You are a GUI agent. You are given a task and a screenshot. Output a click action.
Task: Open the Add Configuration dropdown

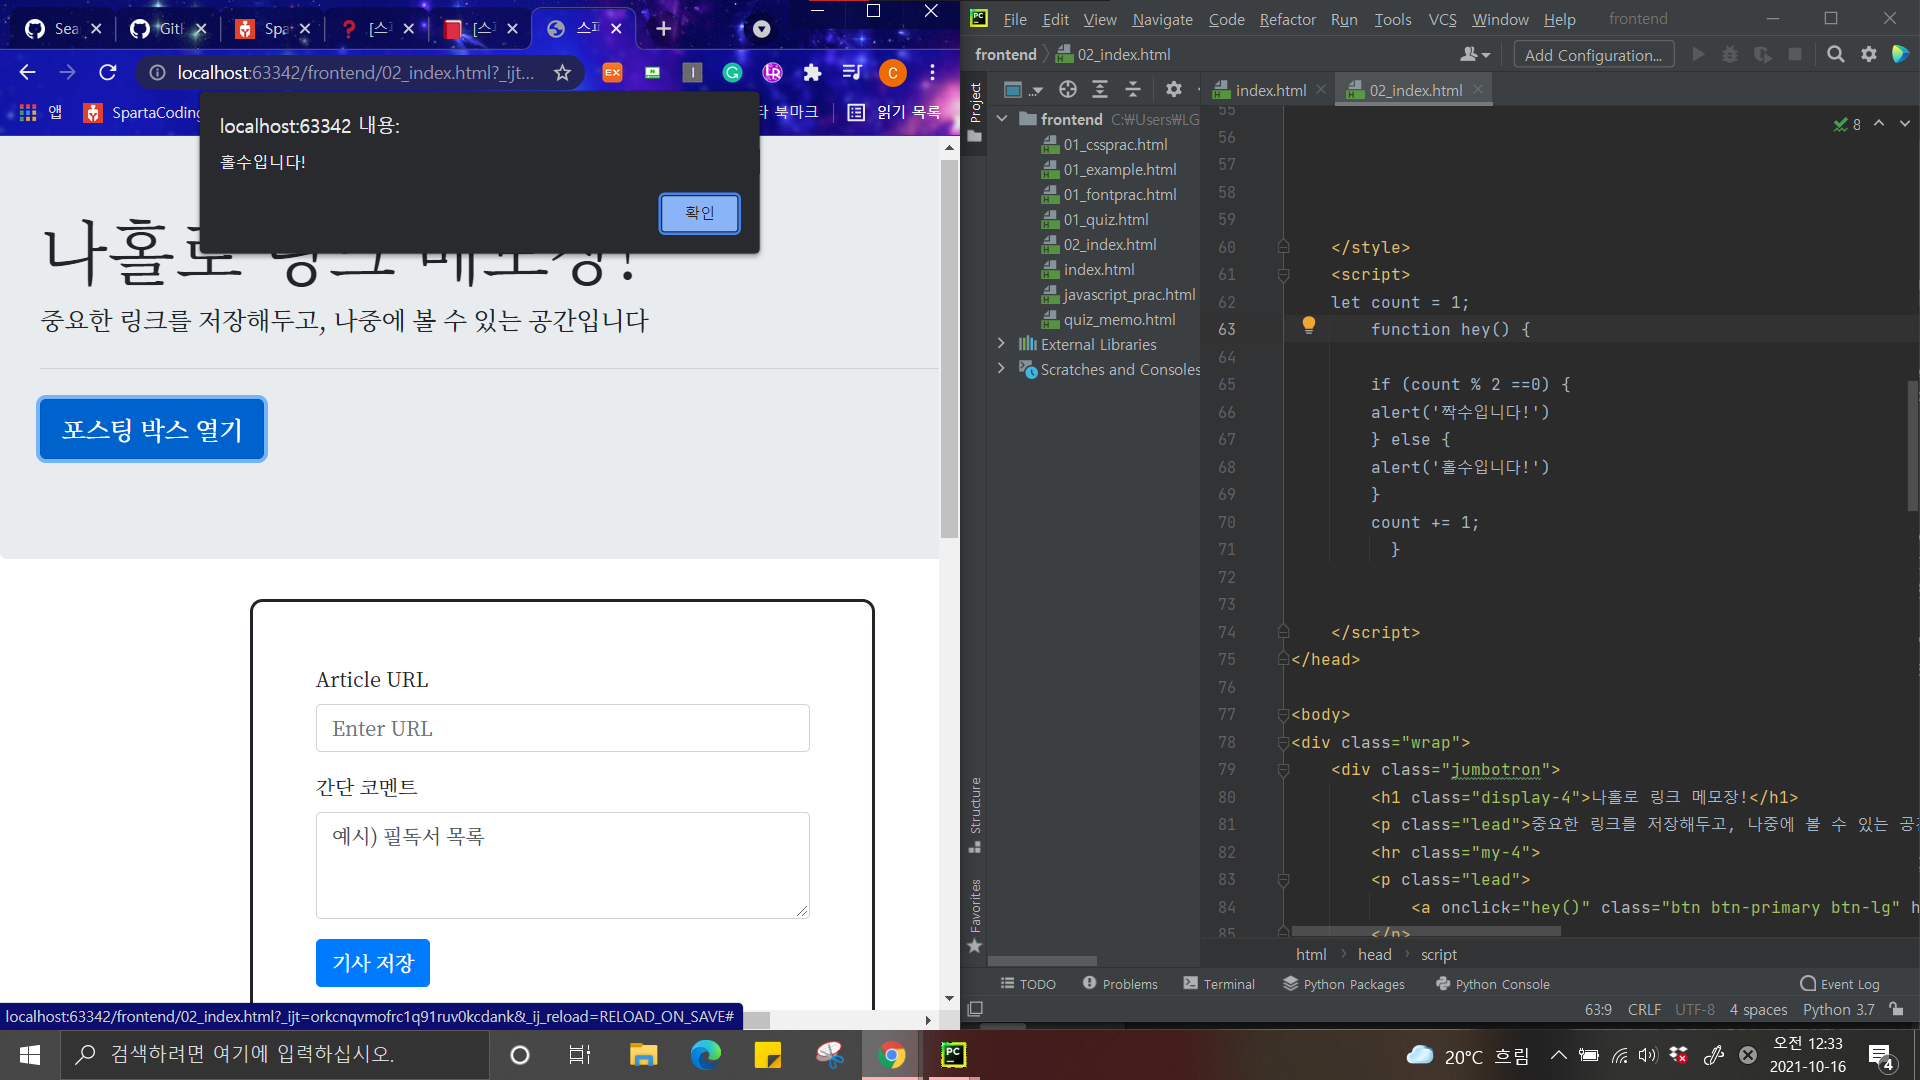click(x=1593, y=55)
